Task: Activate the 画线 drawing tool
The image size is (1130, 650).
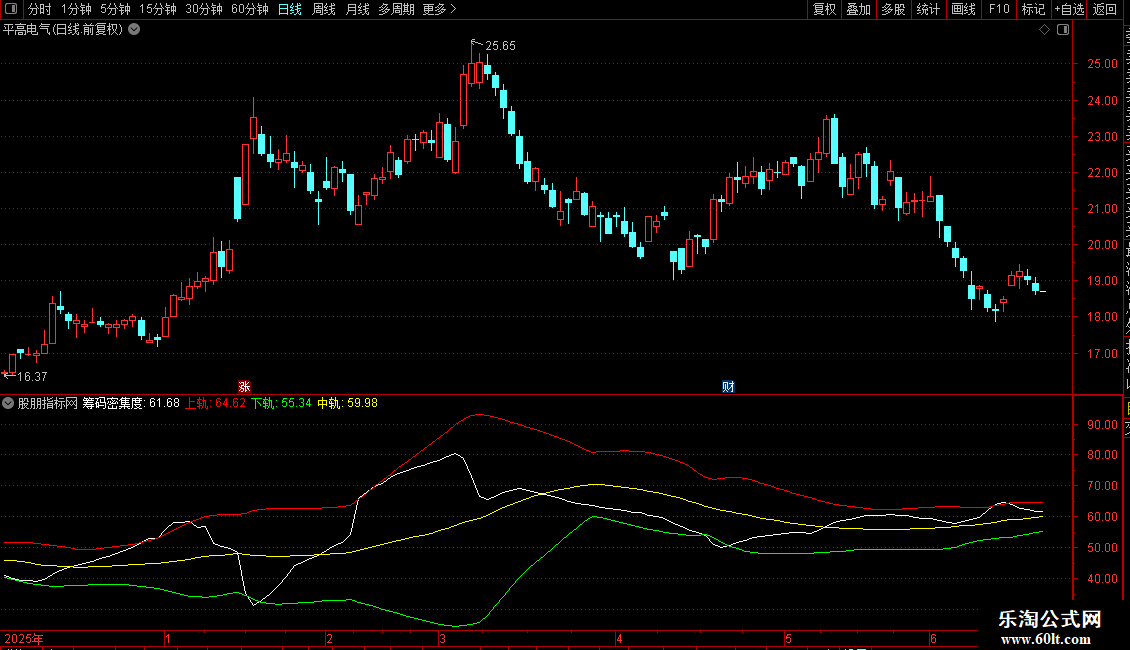Action: [964, 9]
